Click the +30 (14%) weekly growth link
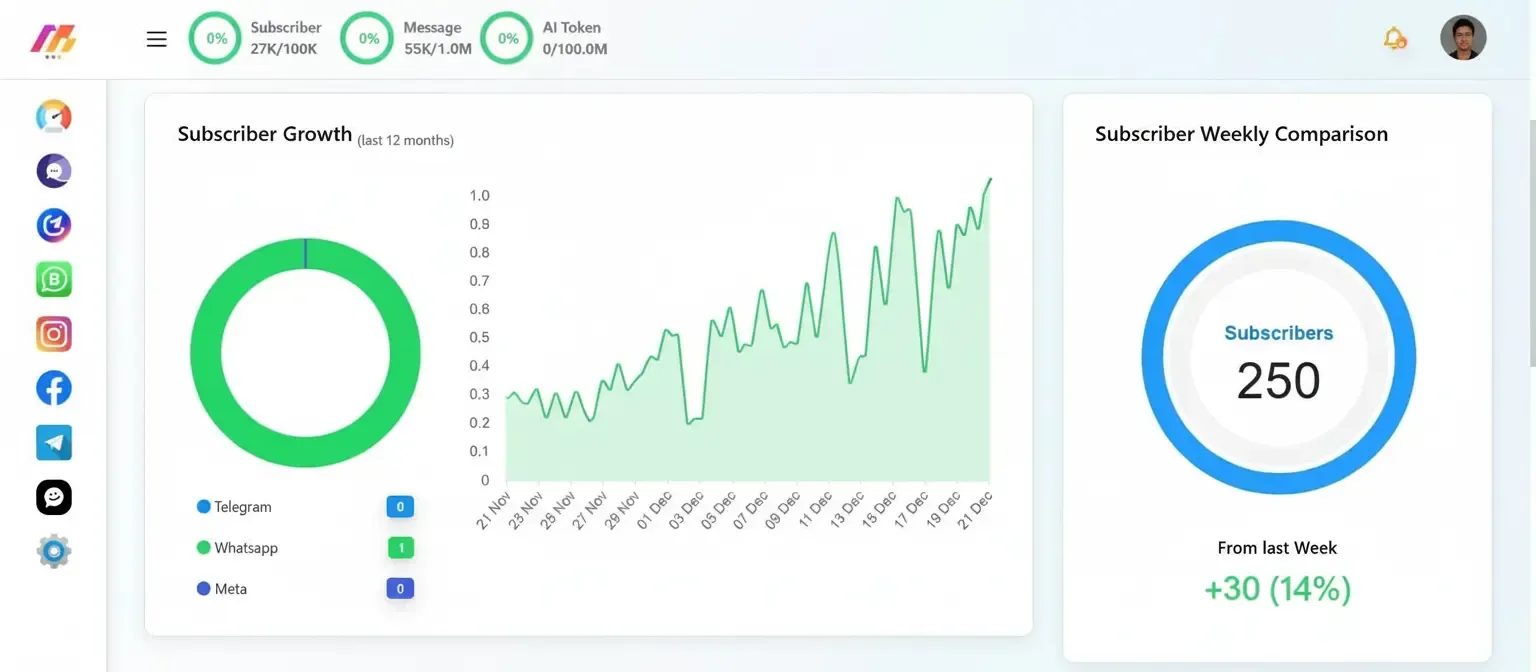The width and height of the screenshot is (1536, 672). pyautogui.click(x=1277, y=590)
